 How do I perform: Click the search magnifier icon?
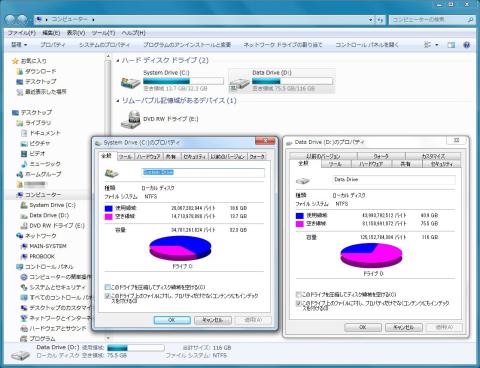click(470, 20)
